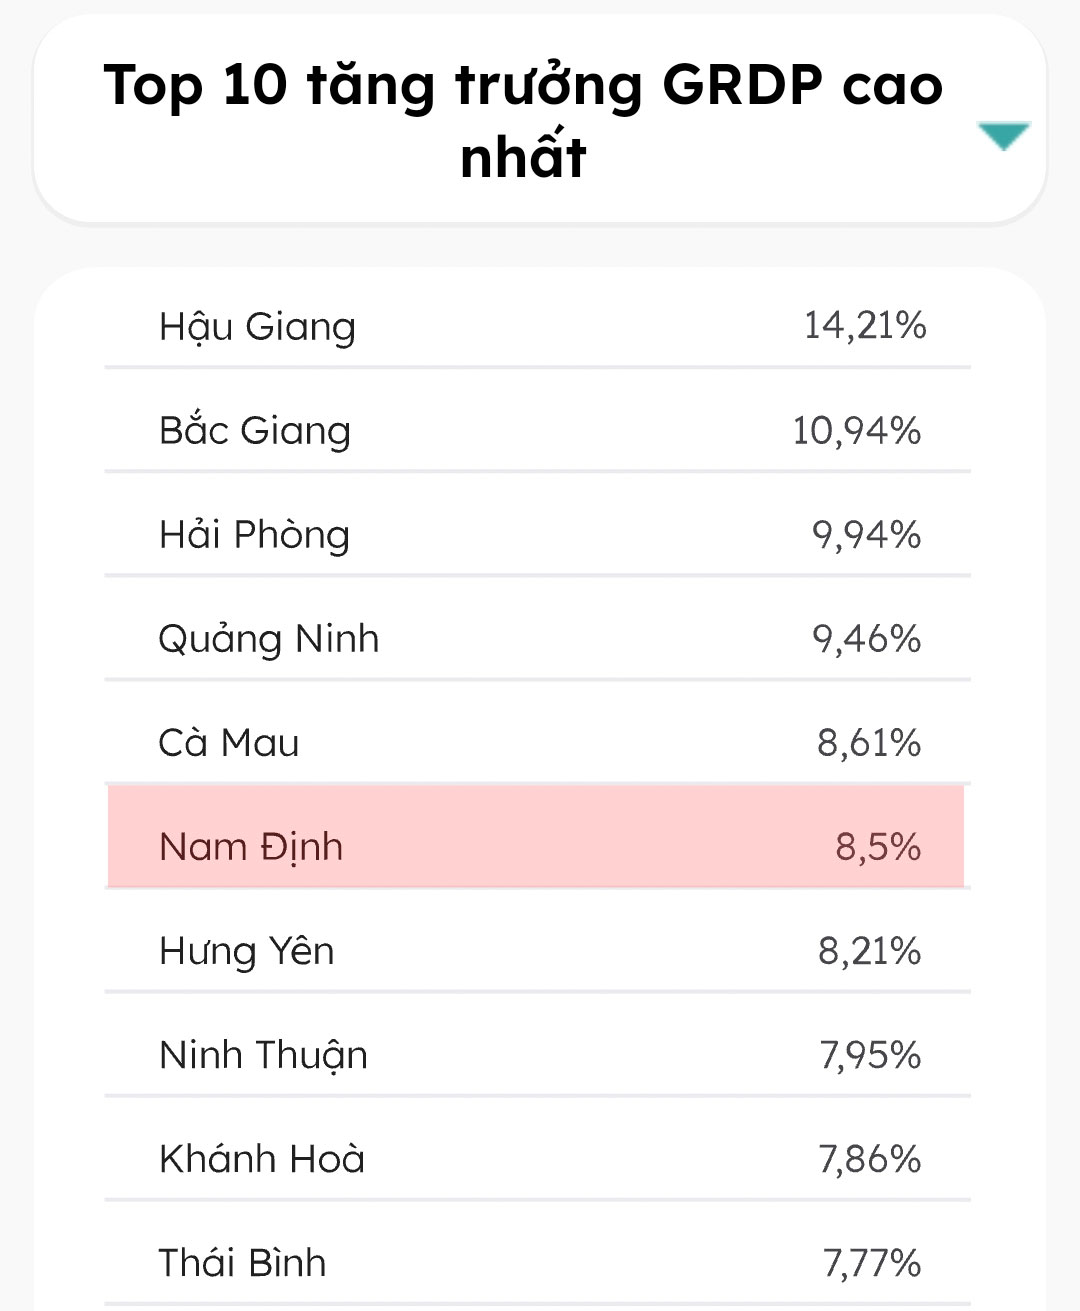Click the 7,77% value for Thái Bình
Screen dimensions: 1080x1311
[871, 1263]
